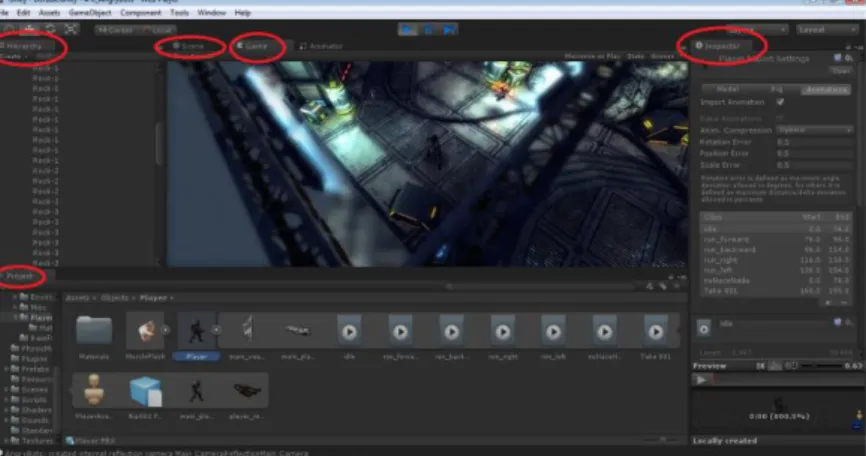Open the Anim. Compression dropdown

tap(815, 130)
